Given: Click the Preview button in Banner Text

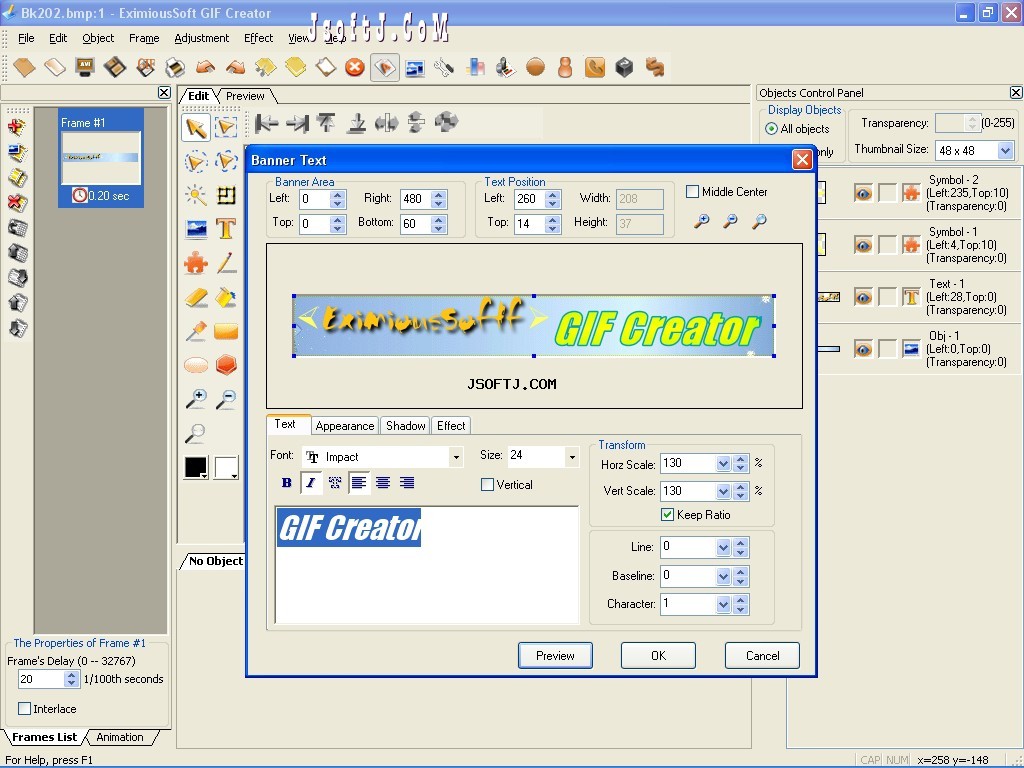Looking at the screenshot, I should (x=555, y=656).
